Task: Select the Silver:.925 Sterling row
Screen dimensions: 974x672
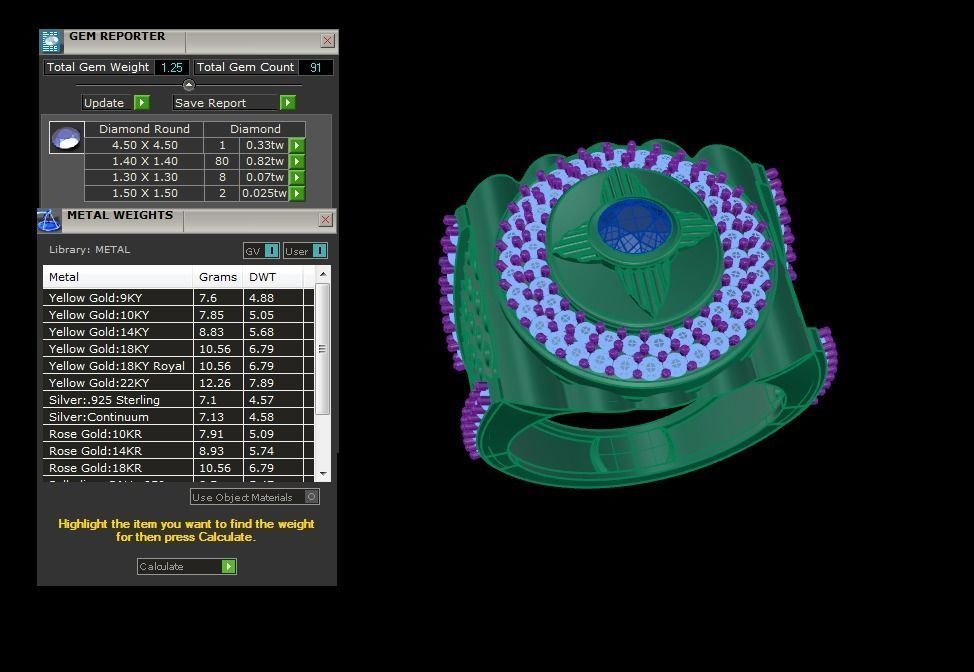Action: tap(178, 400)
